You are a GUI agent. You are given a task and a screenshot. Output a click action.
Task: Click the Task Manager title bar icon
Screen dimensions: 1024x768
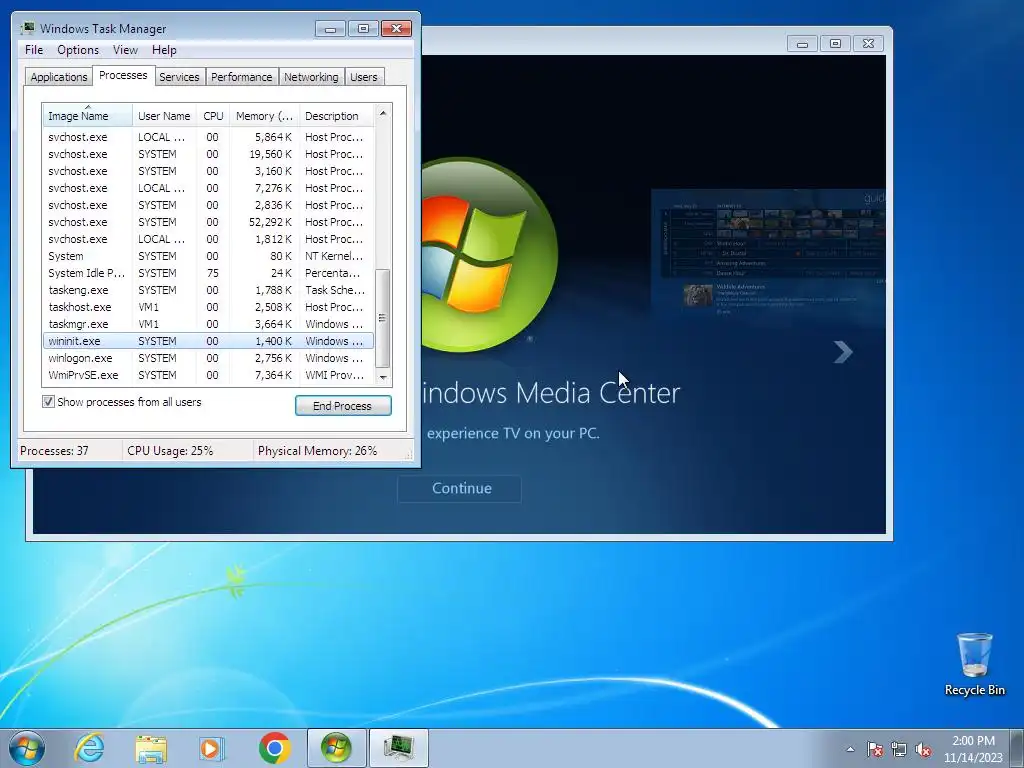pyautogui.click(x=27, y=28)
